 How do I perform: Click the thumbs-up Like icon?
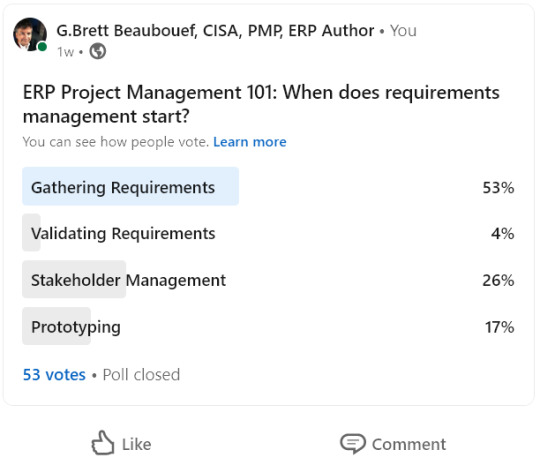pyautogui.click(x=103, y=443)
